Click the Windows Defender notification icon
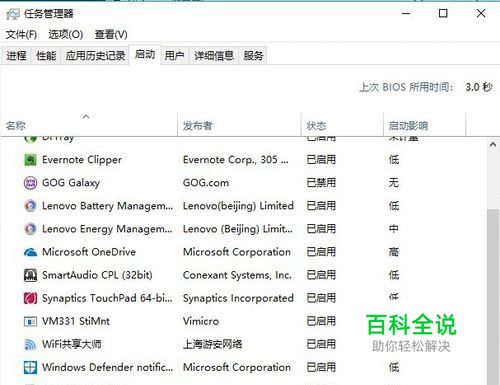The width and height of the screenshot is (500, 385). click(x=30, y=367)
